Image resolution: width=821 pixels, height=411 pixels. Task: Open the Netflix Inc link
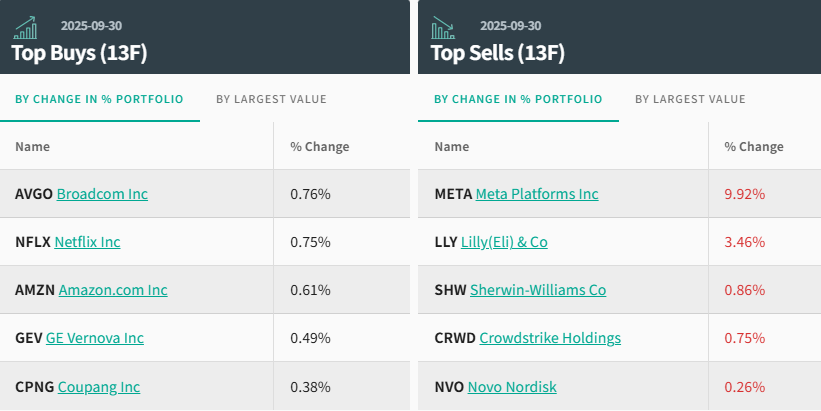click(87, 242)
